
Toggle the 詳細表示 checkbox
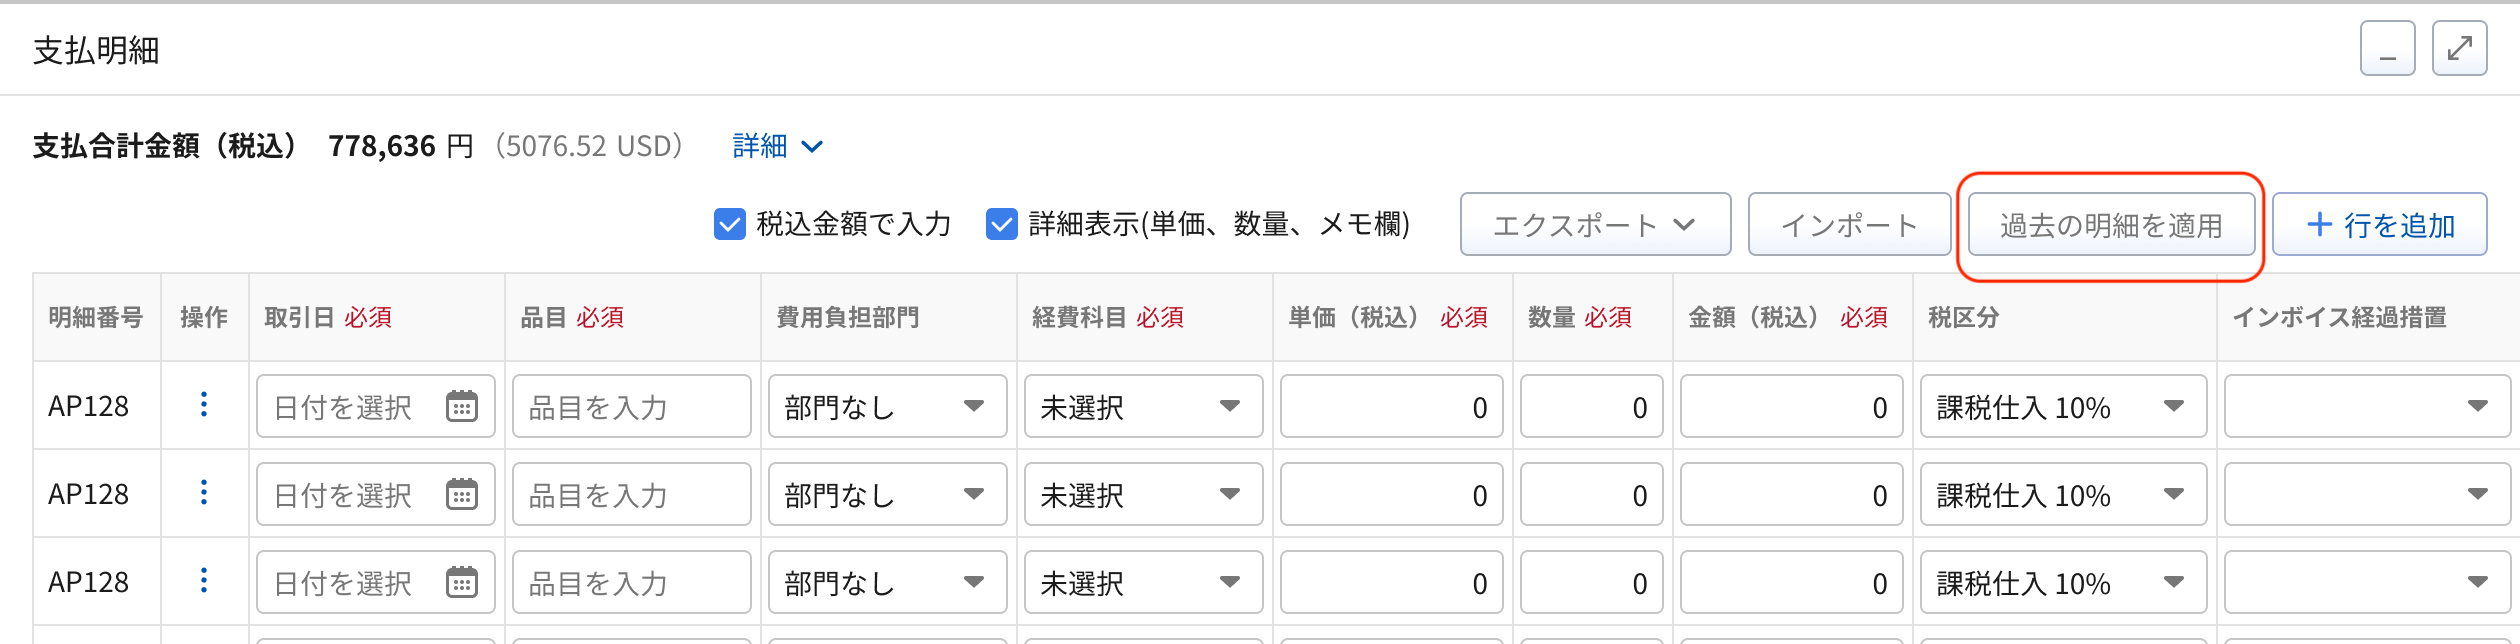pos(1002,224)
